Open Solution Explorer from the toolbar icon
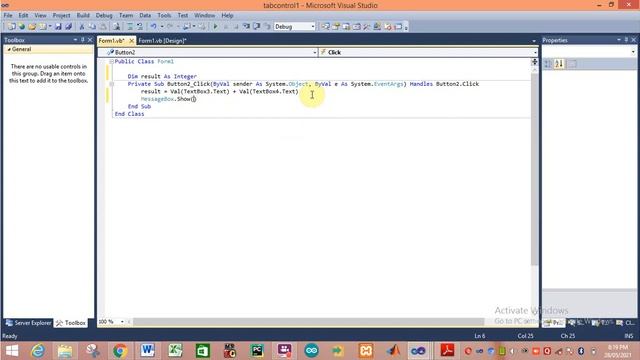 (325, 27)
